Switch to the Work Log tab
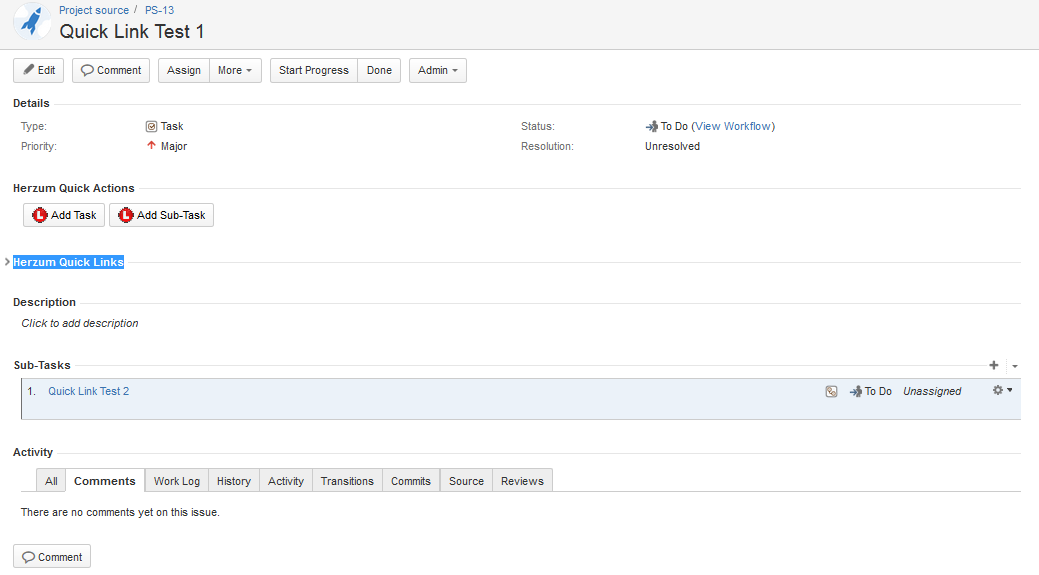This screenshot has width=1039, height=575. 177,481
